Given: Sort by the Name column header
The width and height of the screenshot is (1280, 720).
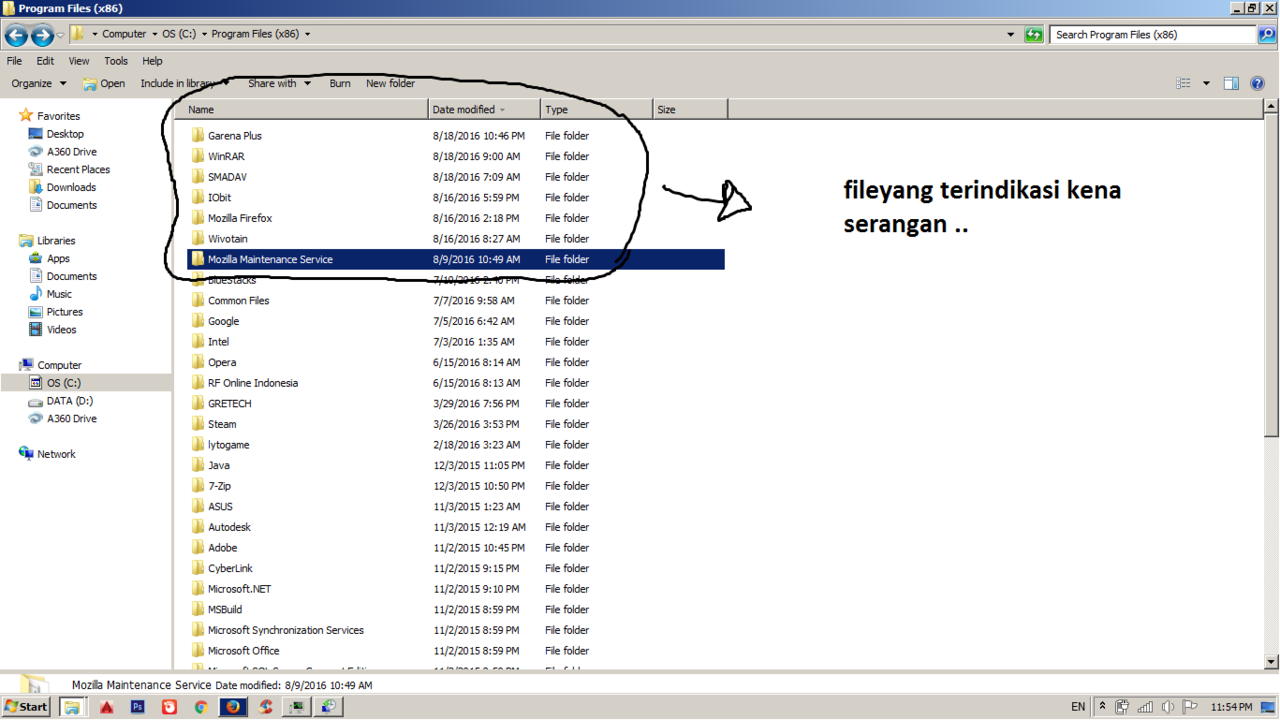Looking at the screenshot, I should point(305,110).
